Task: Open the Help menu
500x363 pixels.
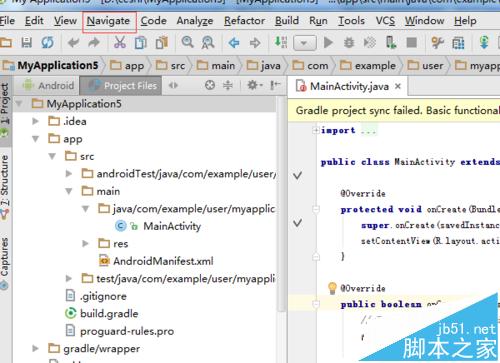Action: coord(465,21)
